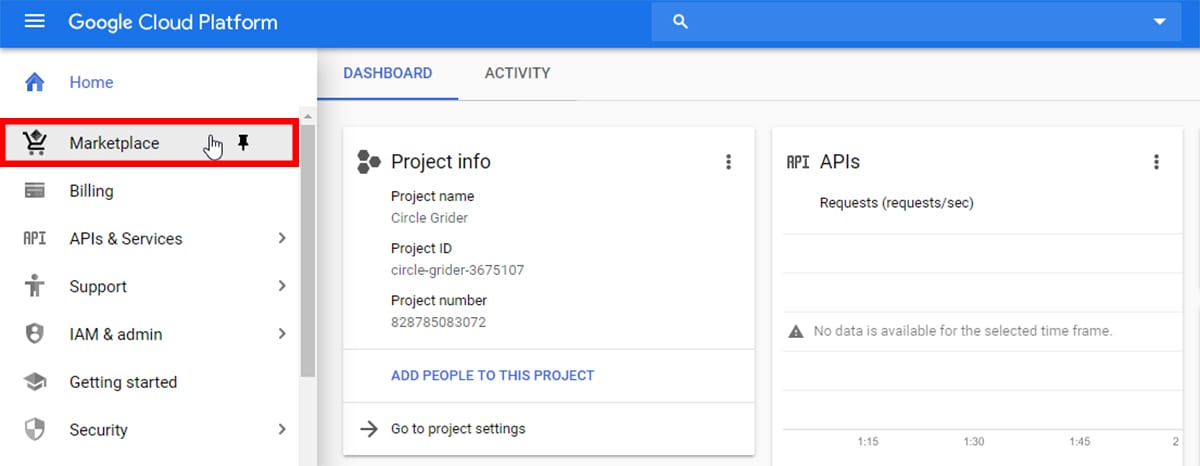Open the Billing menu item
Image resolution: width=1200 pixels, height=466 pixels.
[x=91, y=191]
